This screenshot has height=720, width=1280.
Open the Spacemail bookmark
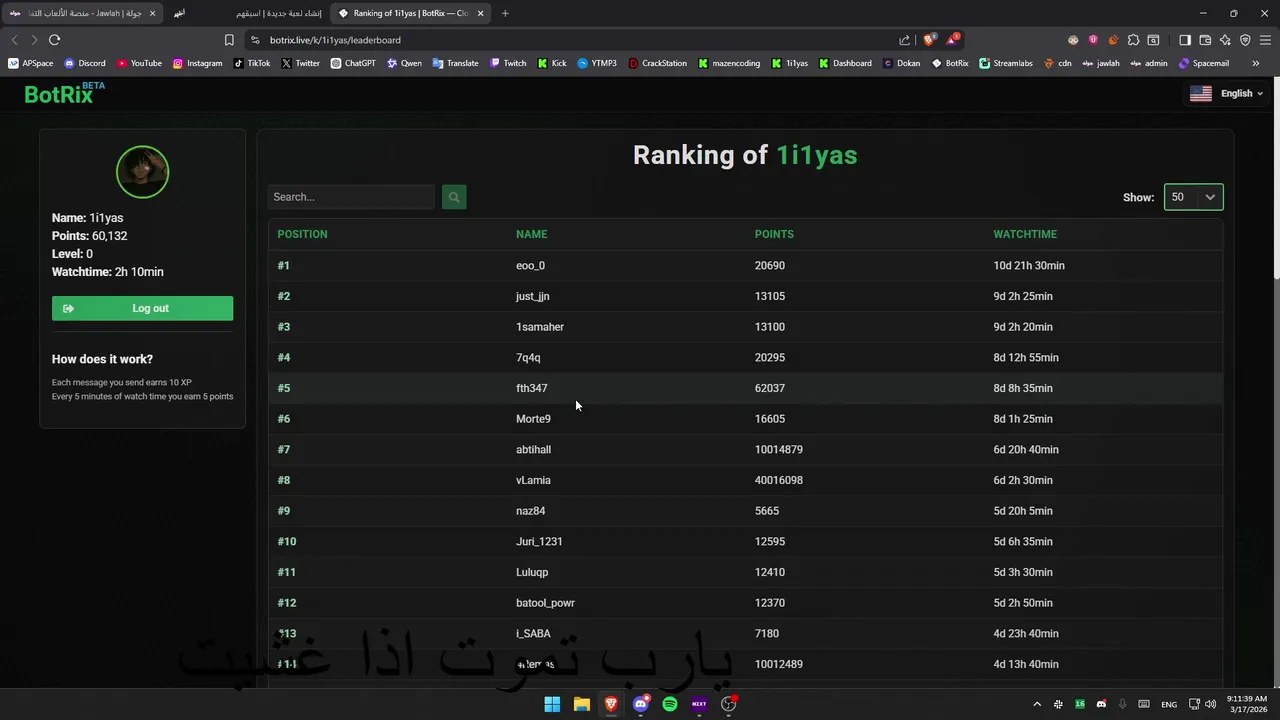1204,63
